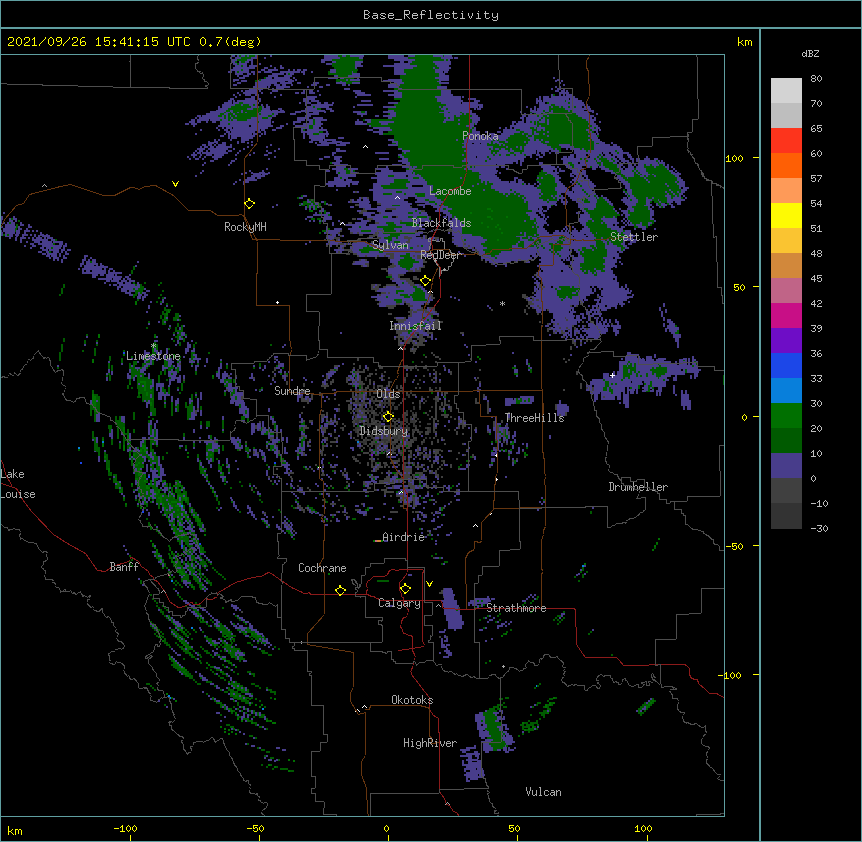Click the Base_Reflectivity title
This screenshot has height=842, width=862.
tap(431, 15)
